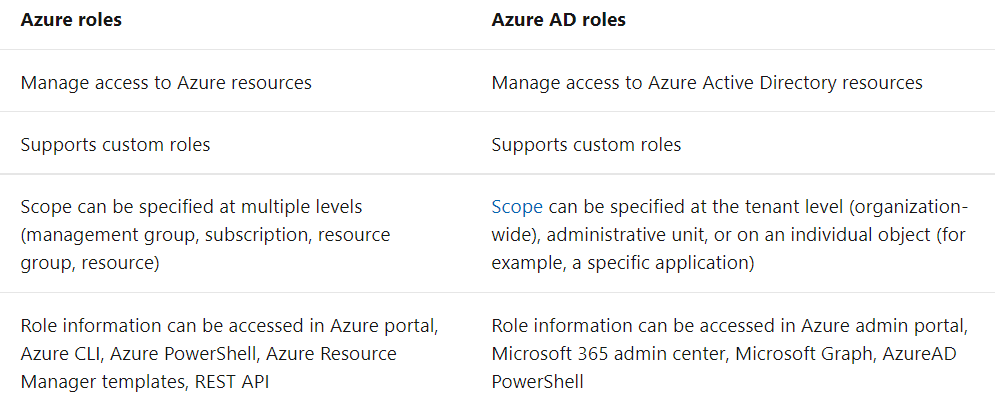Viewport: 995px width, 411px height.
Task: Click 'Supports custom roles' under Azure roles
Action: (x=115, y=145)
